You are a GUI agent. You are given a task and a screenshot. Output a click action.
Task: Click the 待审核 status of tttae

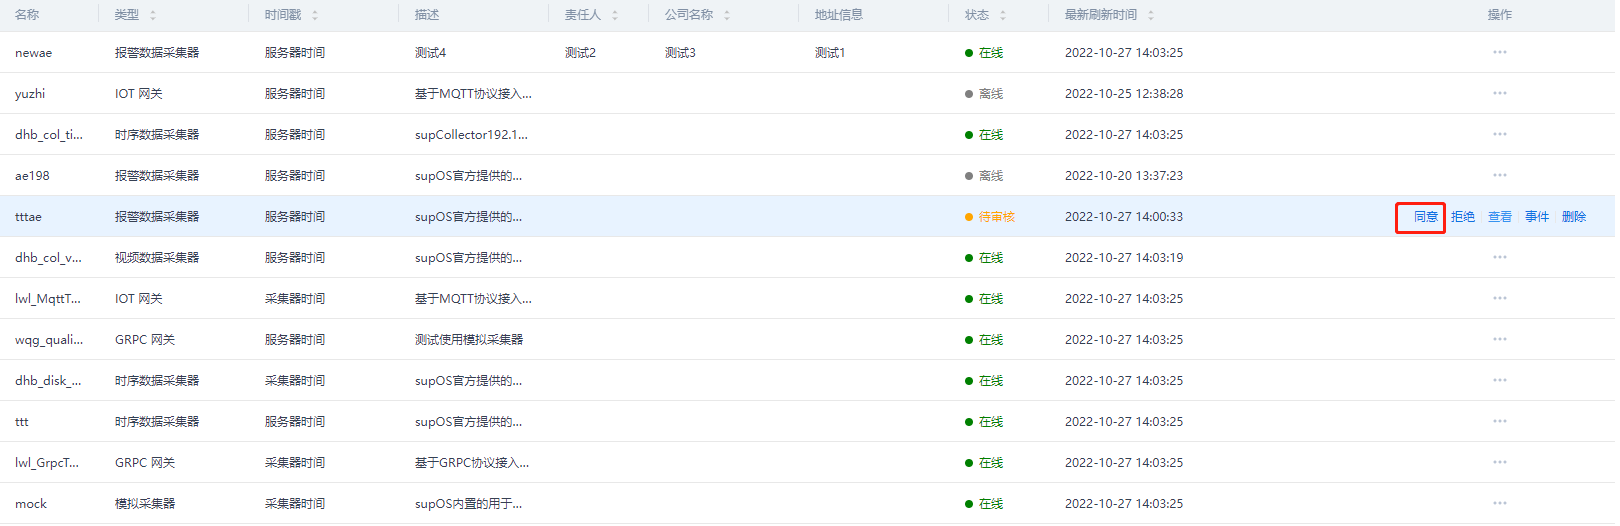pos(996,217)
